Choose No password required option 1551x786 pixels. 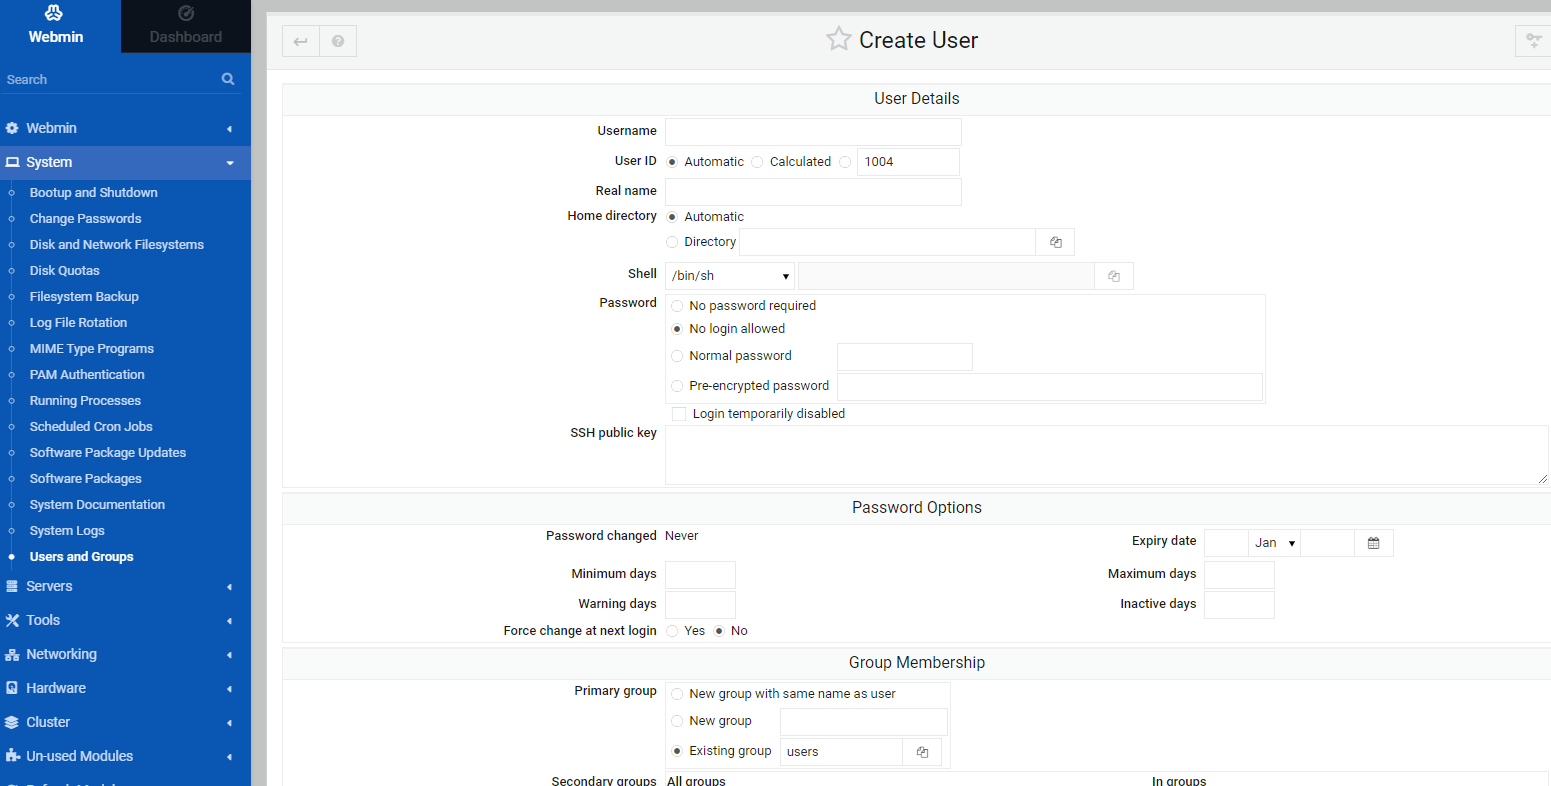[677, 306]
